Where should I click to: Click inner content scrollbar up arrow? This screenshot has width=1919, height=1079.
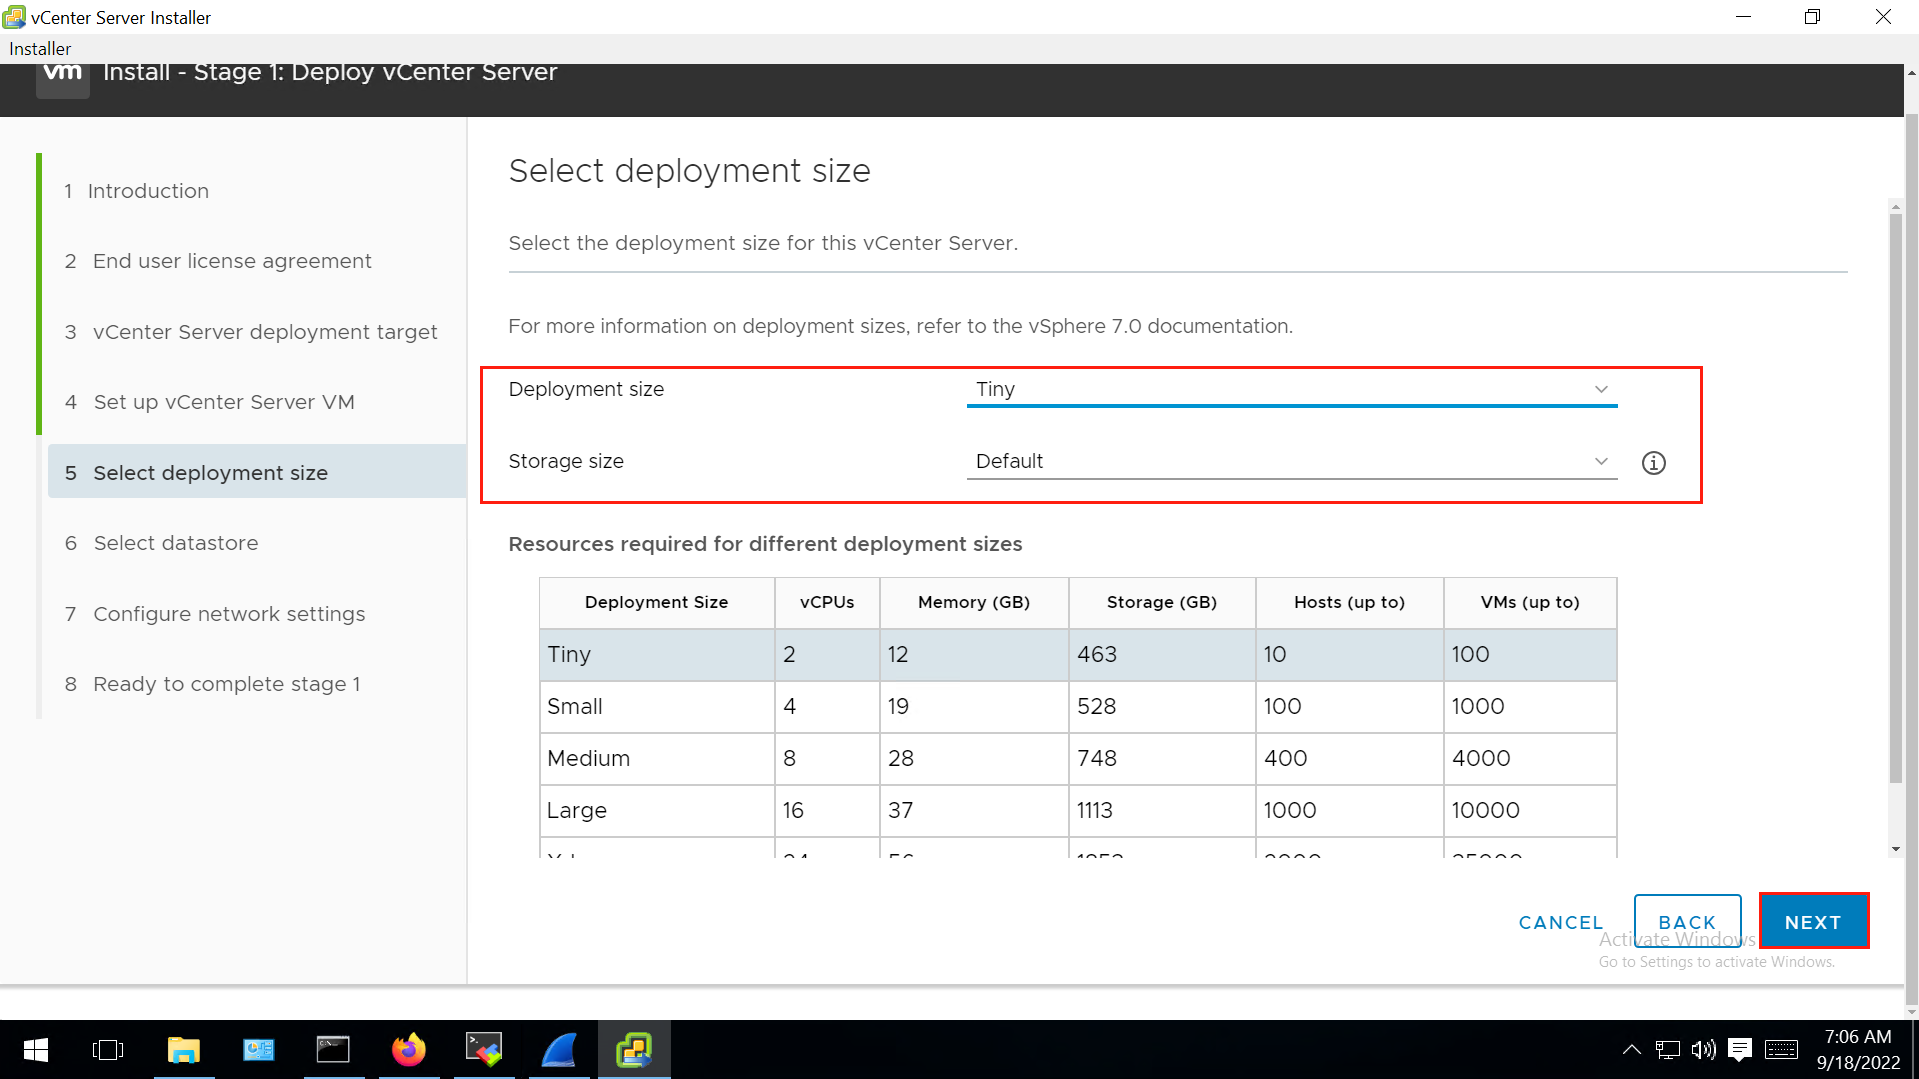pos(1895,207)
